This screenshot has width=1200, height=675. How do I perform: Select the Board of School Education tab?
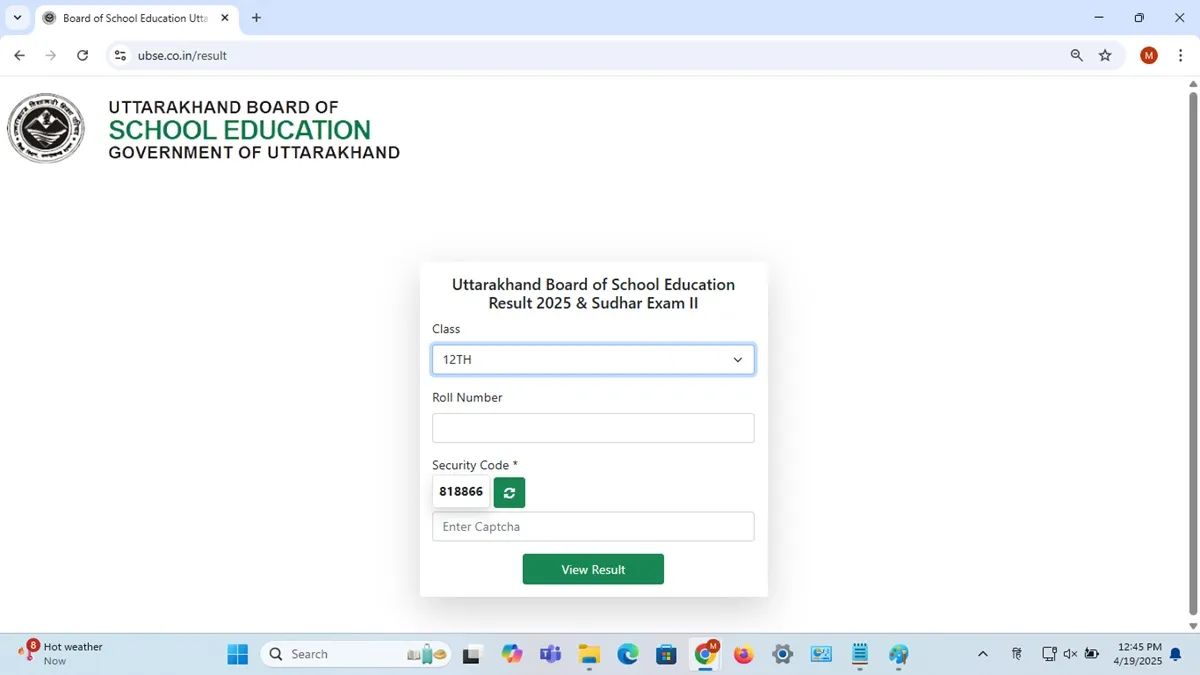pos(136,18)
